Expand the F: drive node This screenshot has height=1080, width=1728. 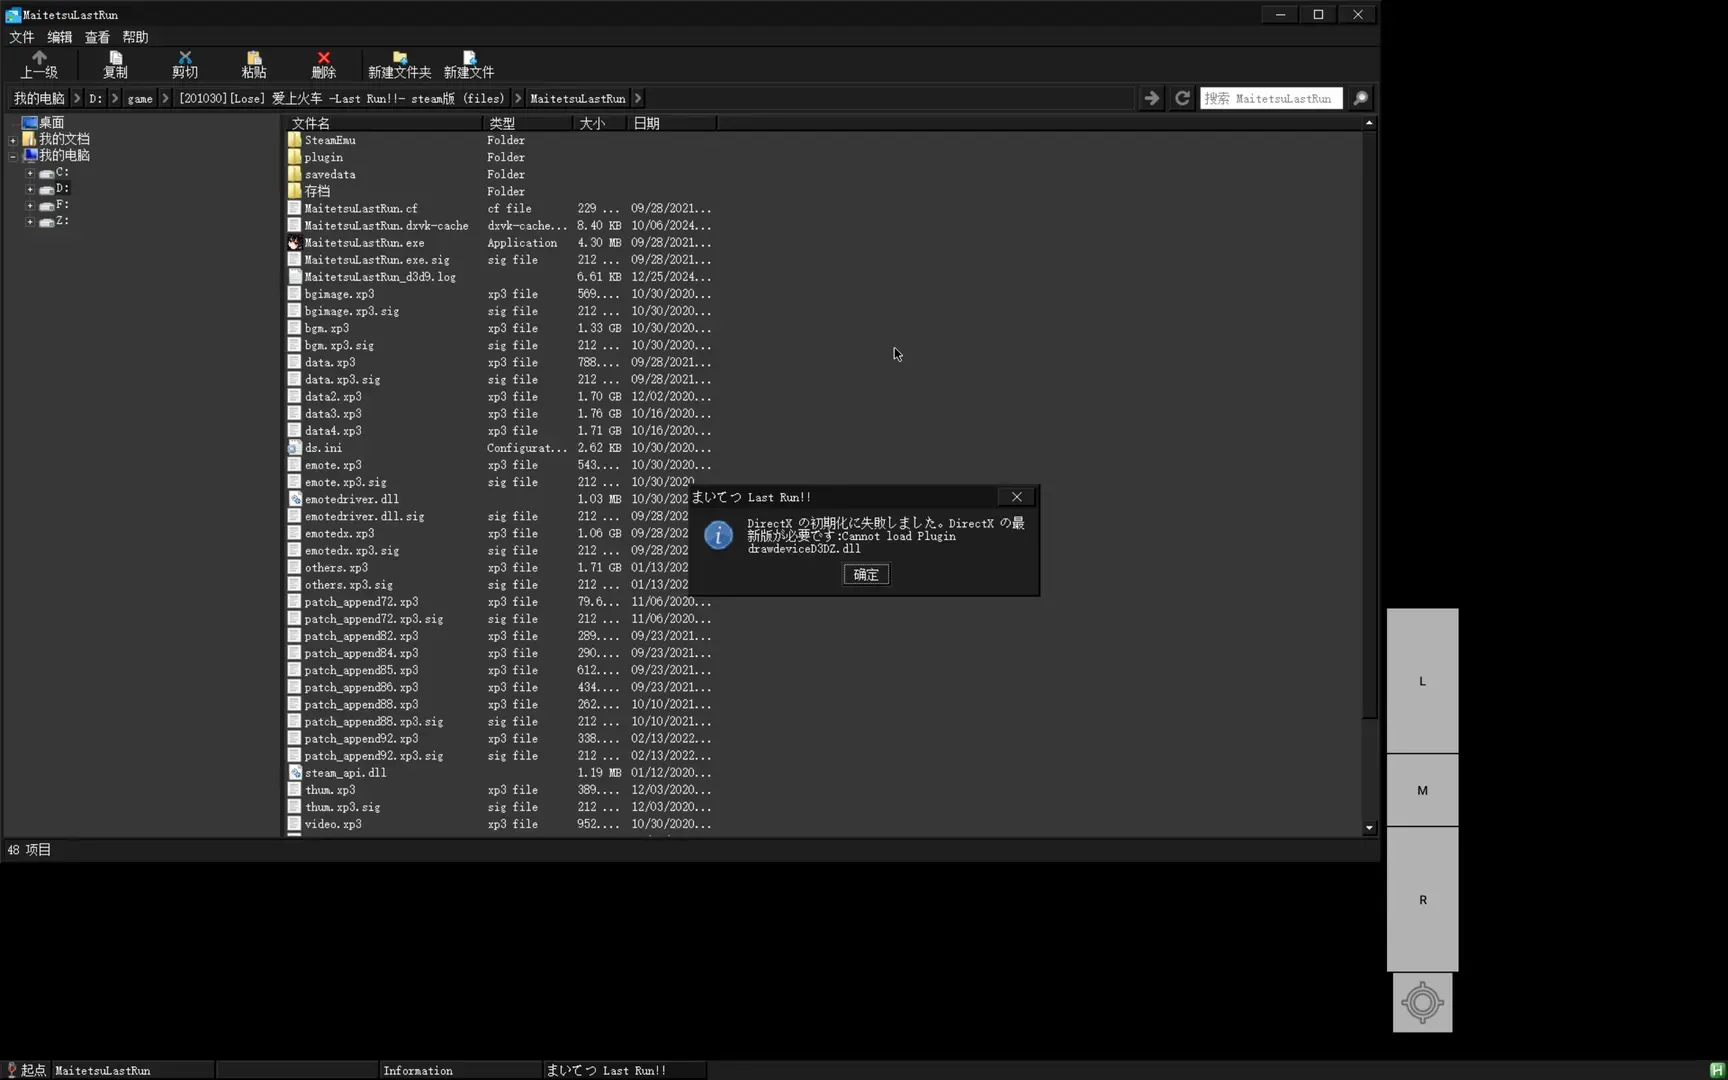[30, 205]
